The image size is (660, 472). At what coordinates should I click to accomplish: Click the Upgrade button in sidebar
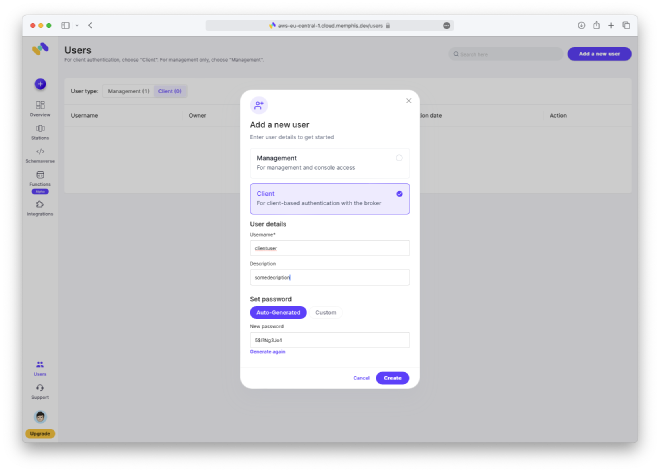(x=40, y=434)
